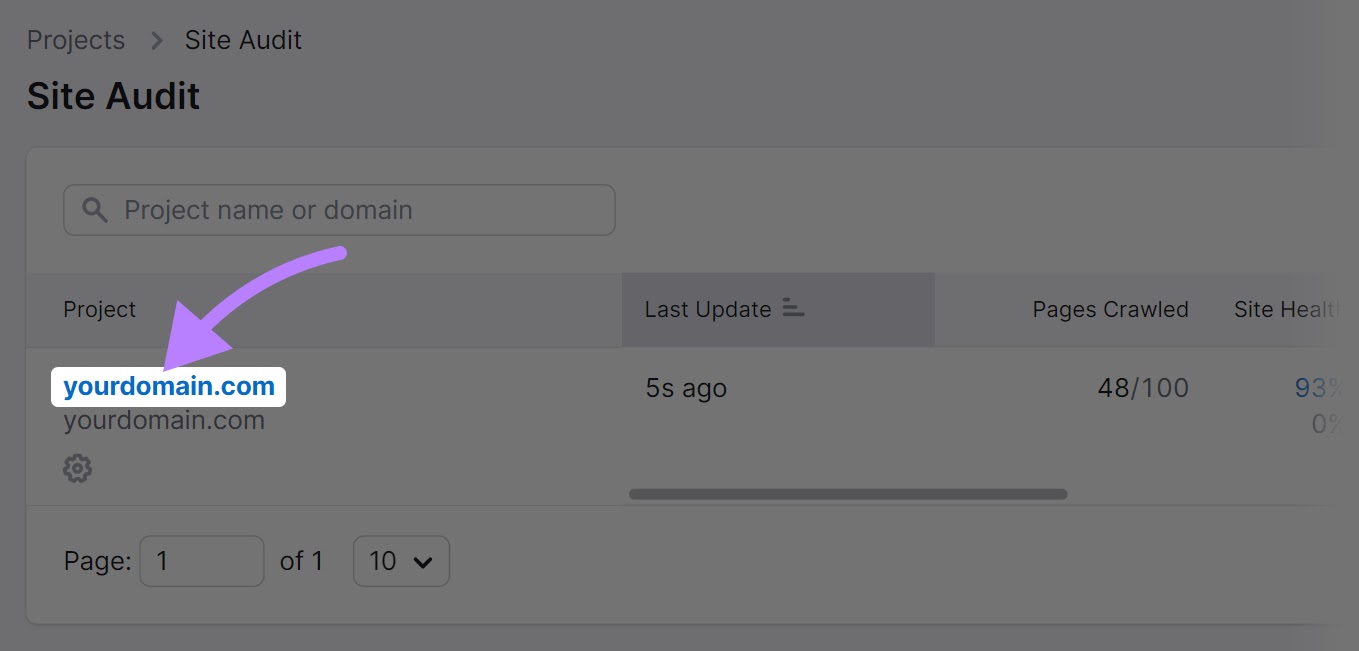Click the Site Audit breadcrumb item
Image resolution: width=1359 pixels, height=651 pixels.
click(x=242, y=40)
